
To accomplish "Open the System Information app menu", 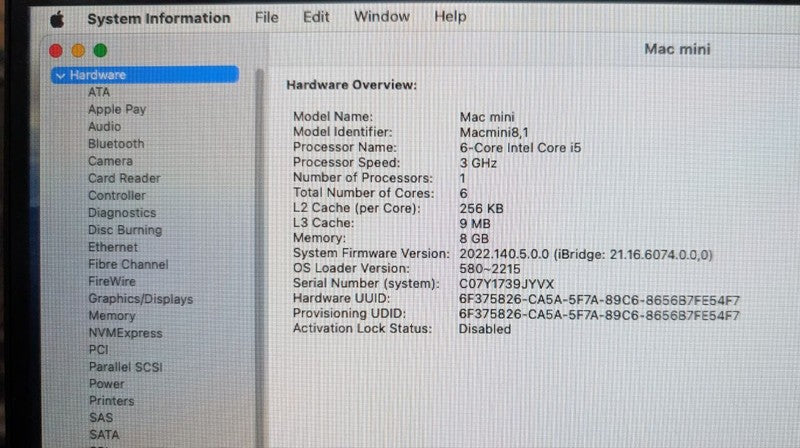I will coord(158,18).
